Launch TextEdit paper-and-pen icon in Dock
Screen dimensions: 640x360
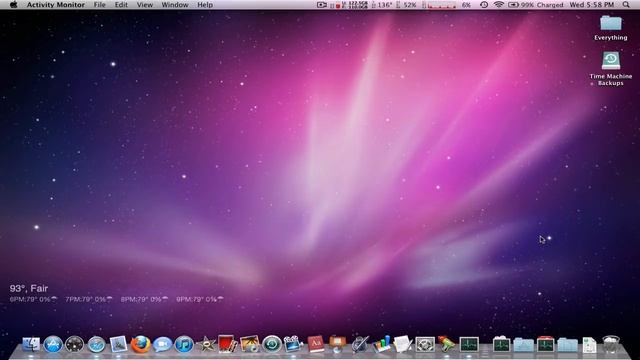(x=403, y=344)
